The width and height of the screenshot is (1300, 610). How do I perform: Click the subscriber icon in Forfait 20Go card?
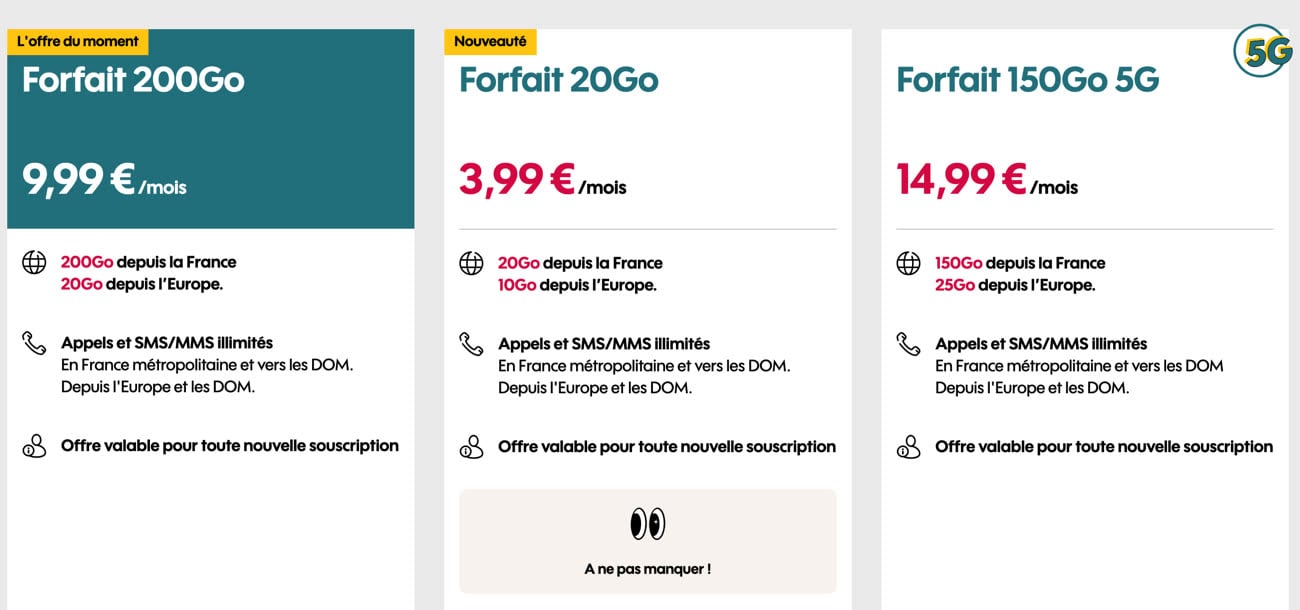(471, 447)
